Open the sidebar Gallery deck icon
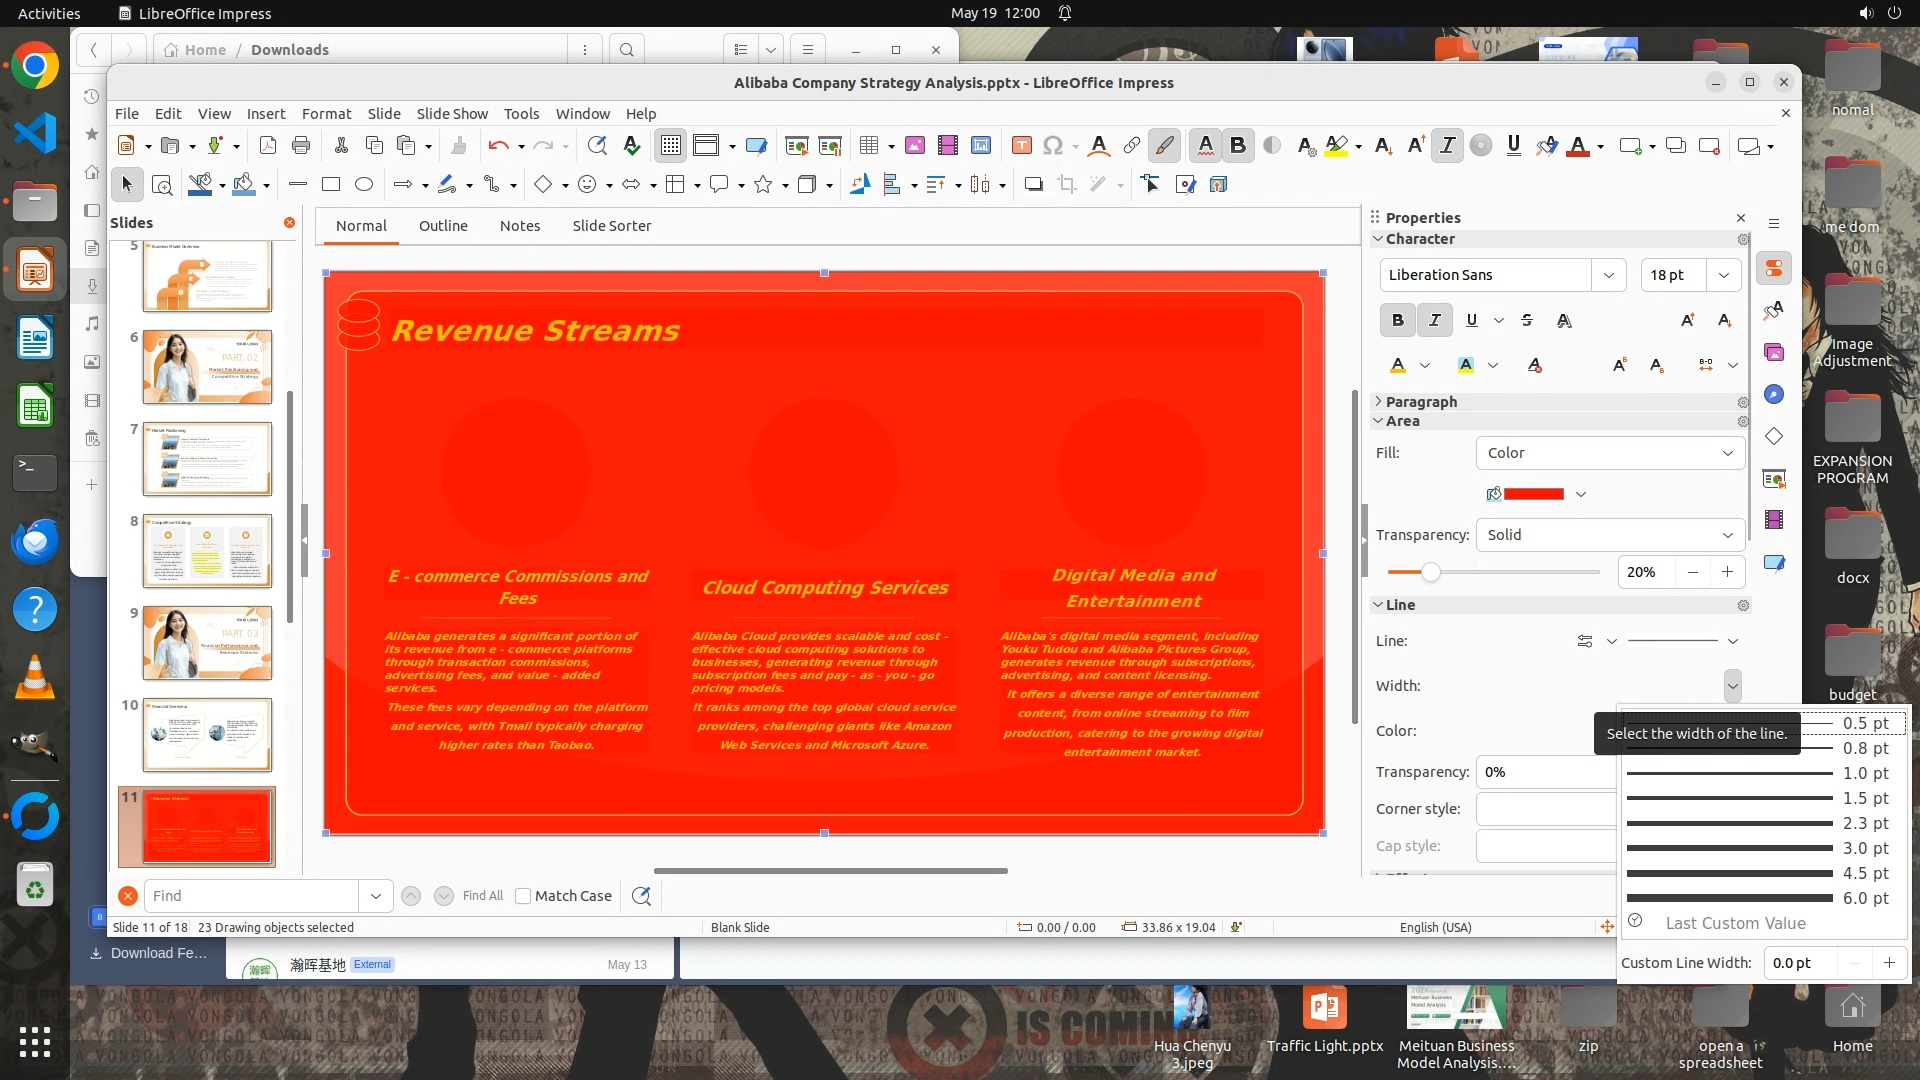 click(1774, 353)
